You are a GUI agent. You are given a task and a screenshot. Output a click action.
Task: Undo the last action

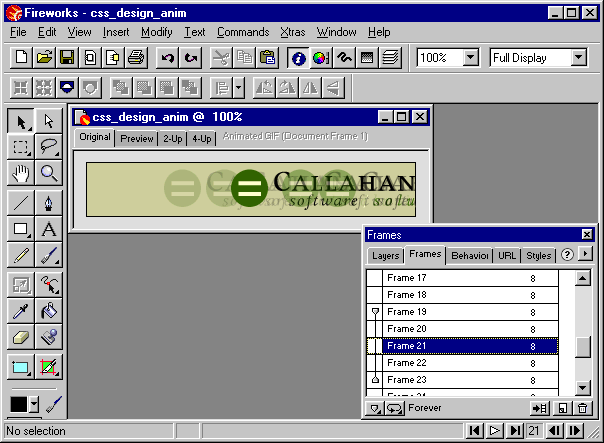point(168,58)
